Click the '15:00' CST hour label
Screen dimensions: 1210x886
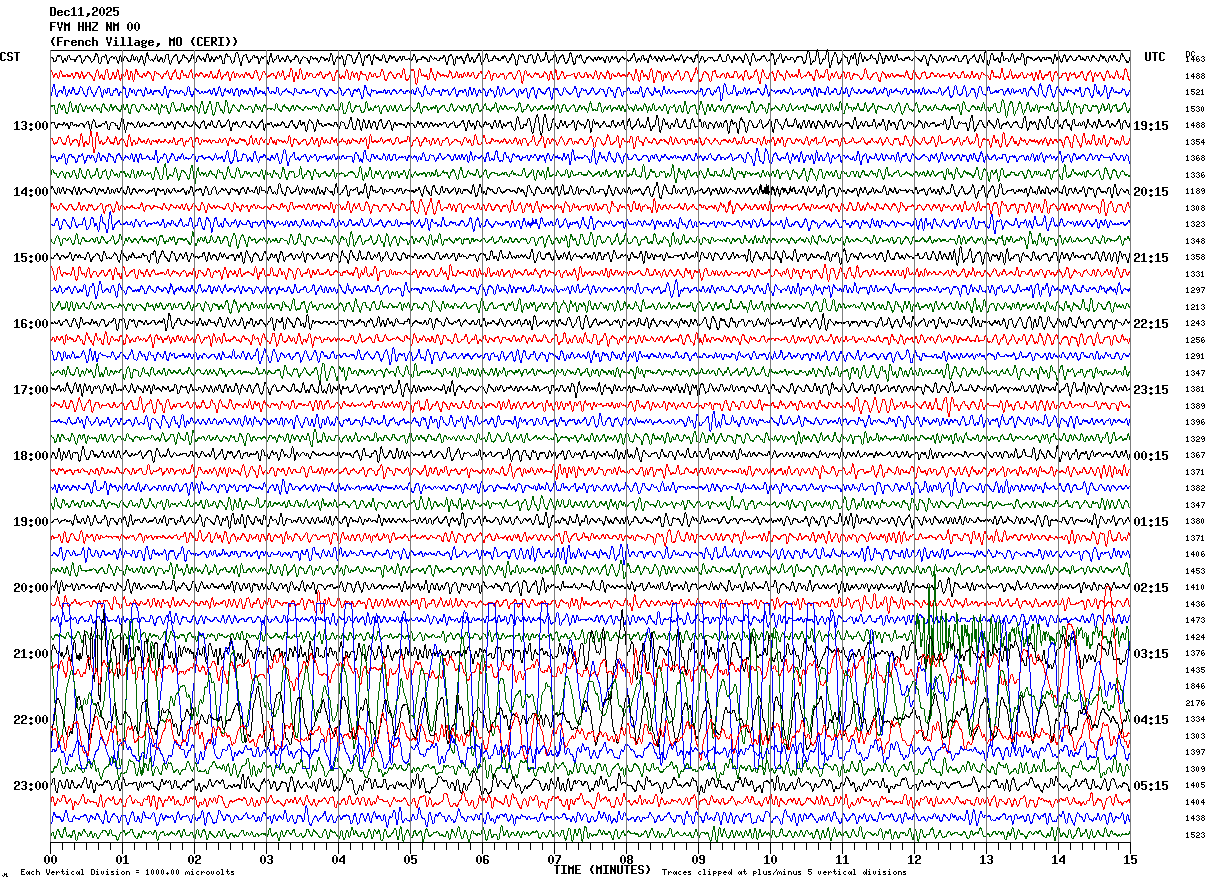click(x=31, y=258)
